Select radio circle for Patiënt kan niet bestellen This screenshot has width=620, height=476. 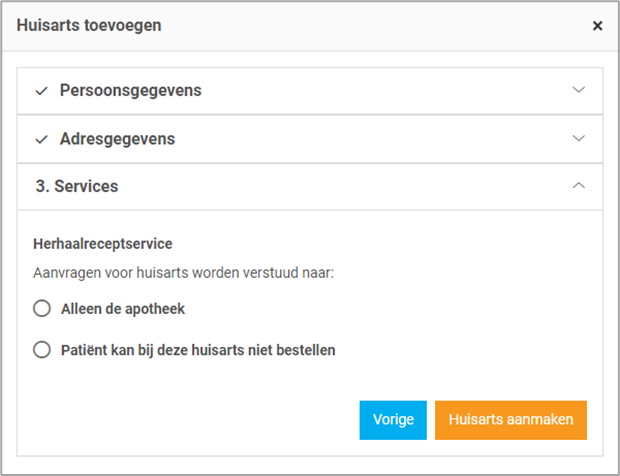[x=42, y=350]
